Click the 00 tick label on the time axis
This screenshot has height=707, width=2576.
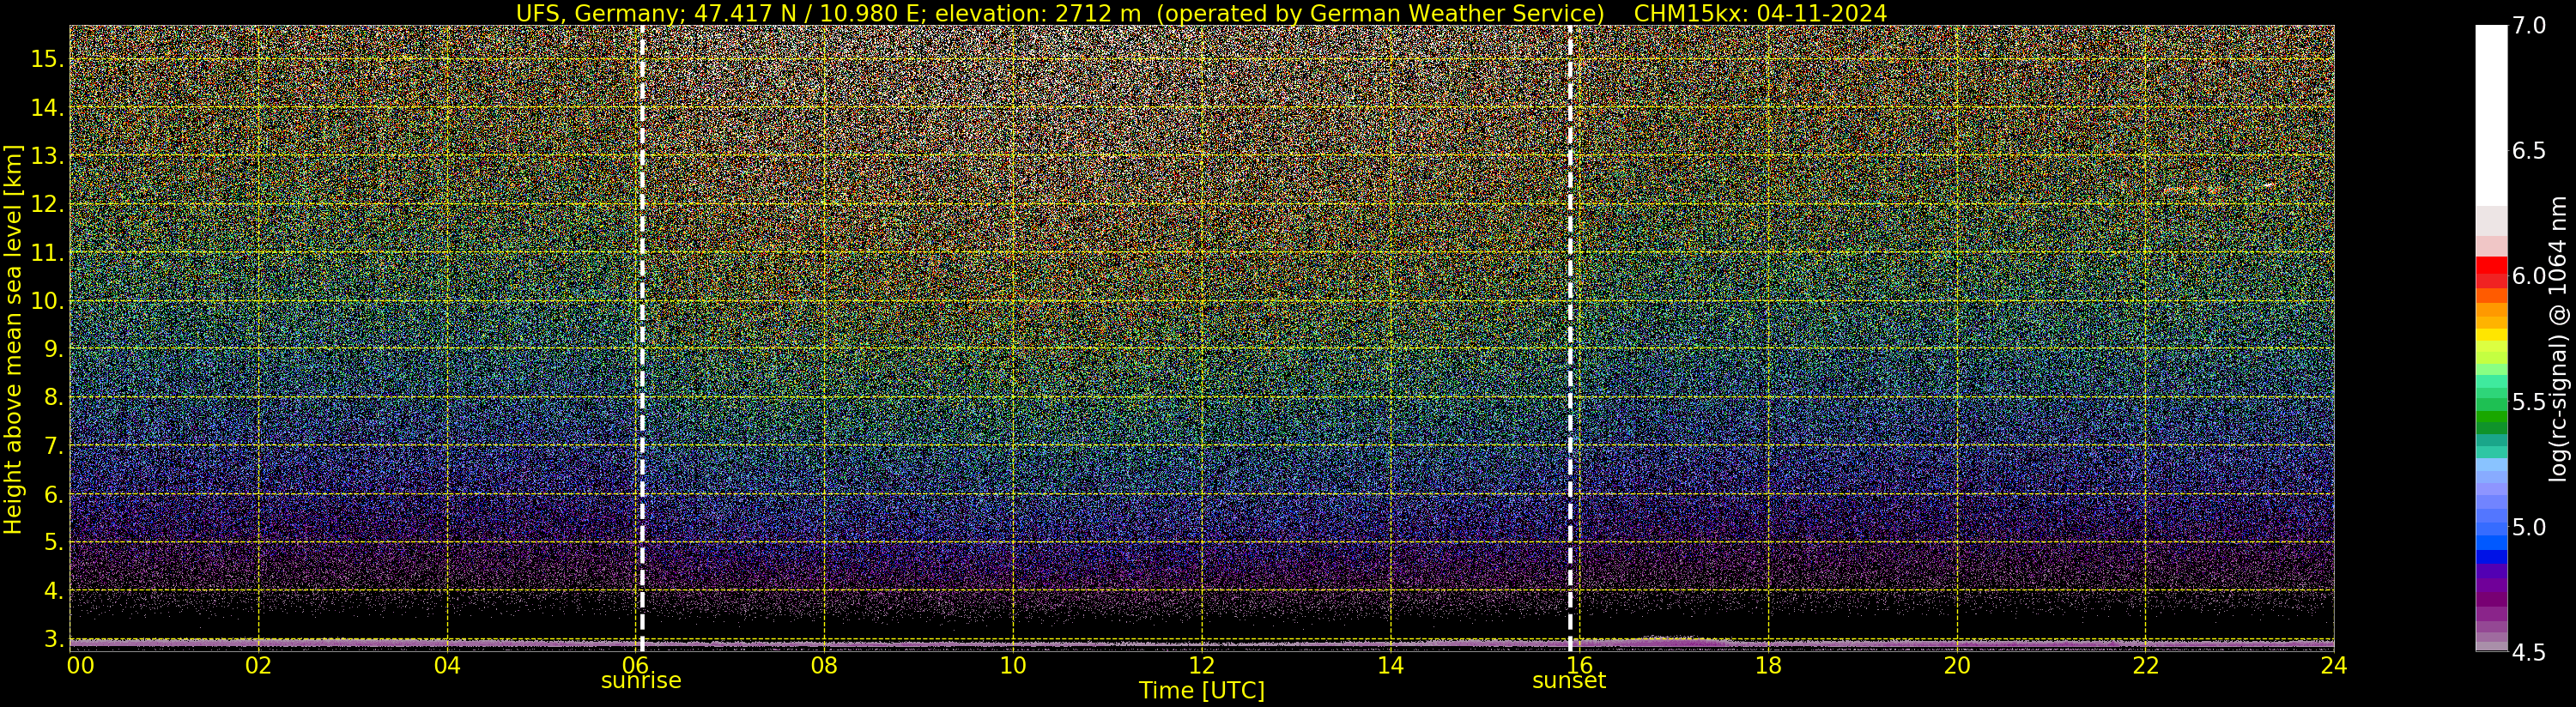[81, 664]
